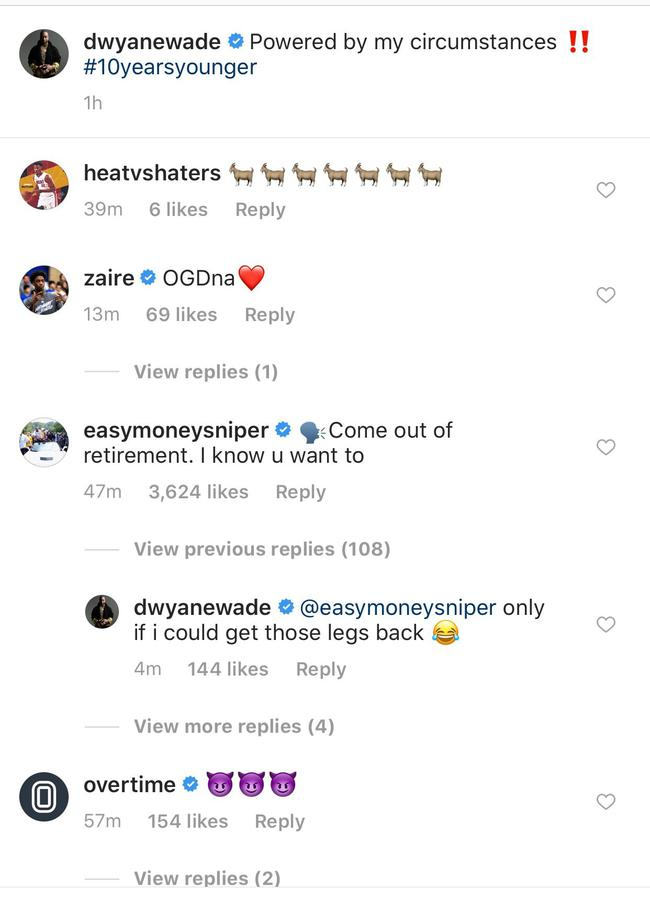Like heatvshaters' goat emoji comment

tap(605, 190)
